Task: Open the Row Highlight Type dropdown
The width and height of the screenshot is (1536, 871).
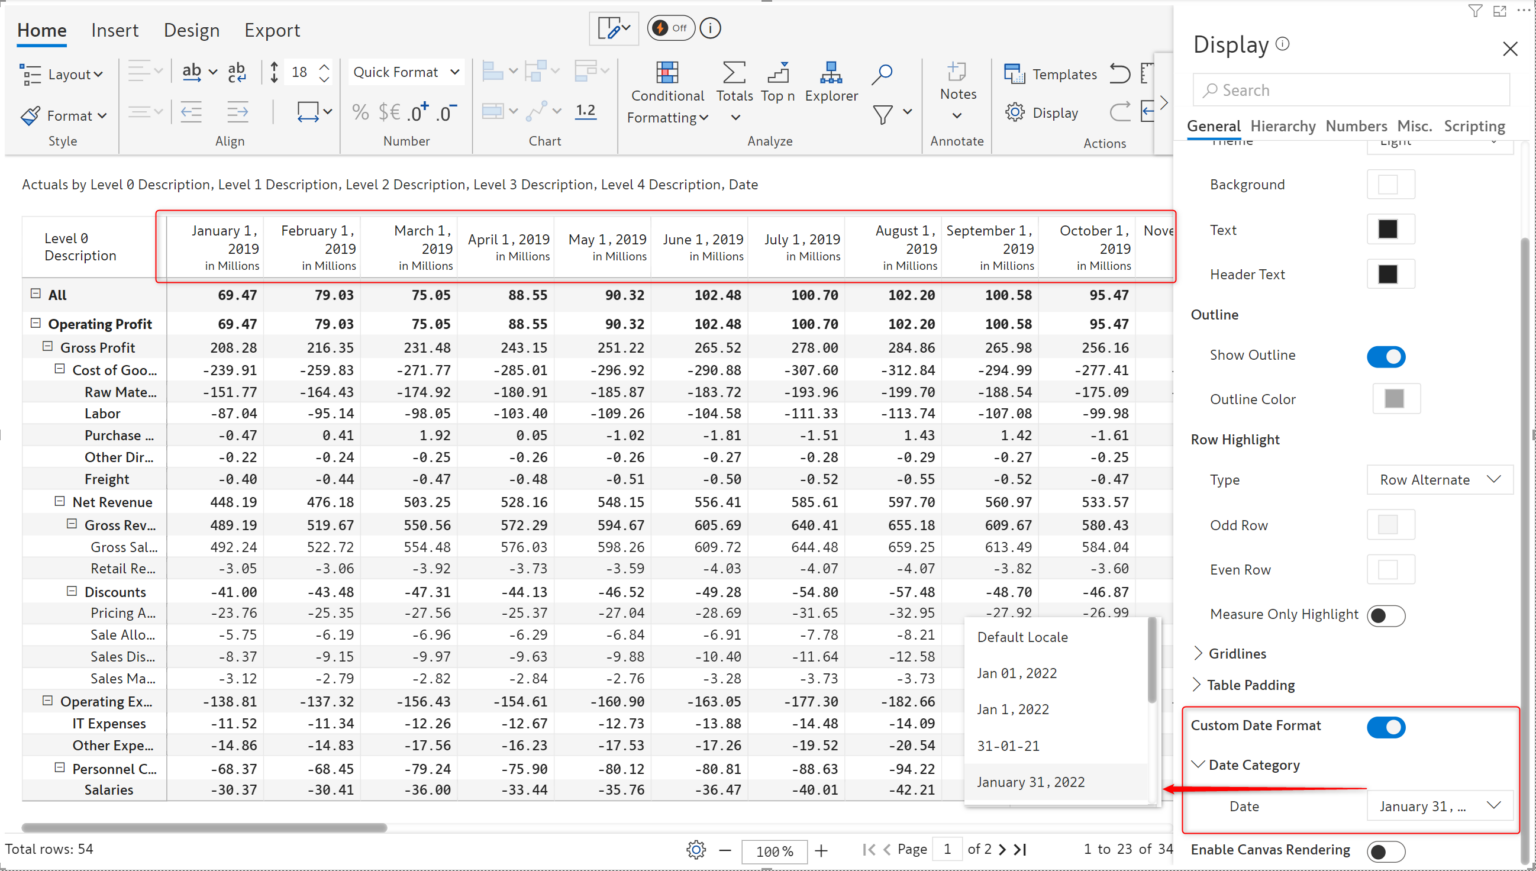Action: click(x=1439, y=479)
